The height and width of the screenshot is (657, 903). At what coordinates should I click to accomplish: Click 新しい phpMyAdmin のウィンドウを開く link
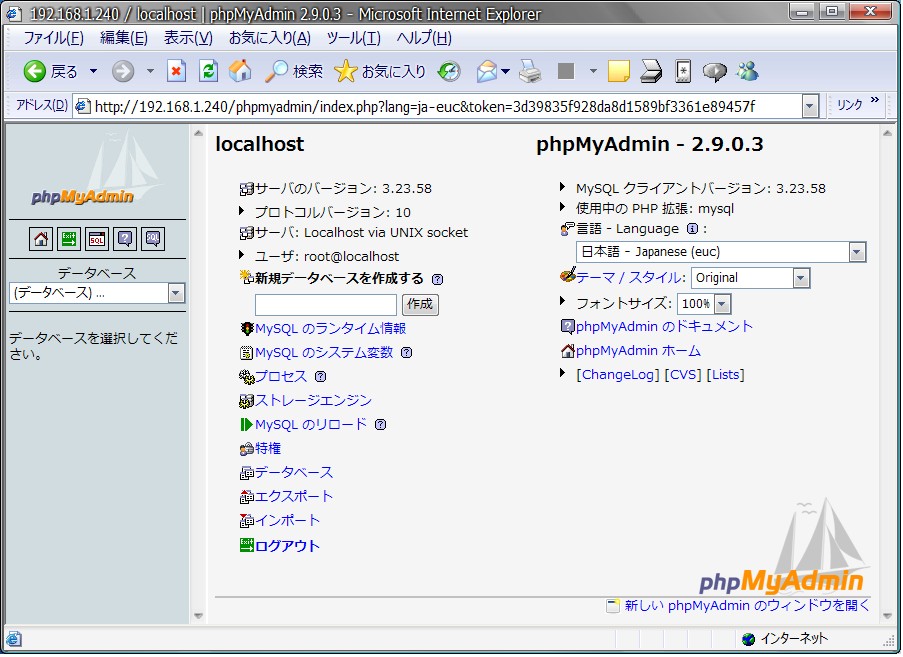[747, 606]
